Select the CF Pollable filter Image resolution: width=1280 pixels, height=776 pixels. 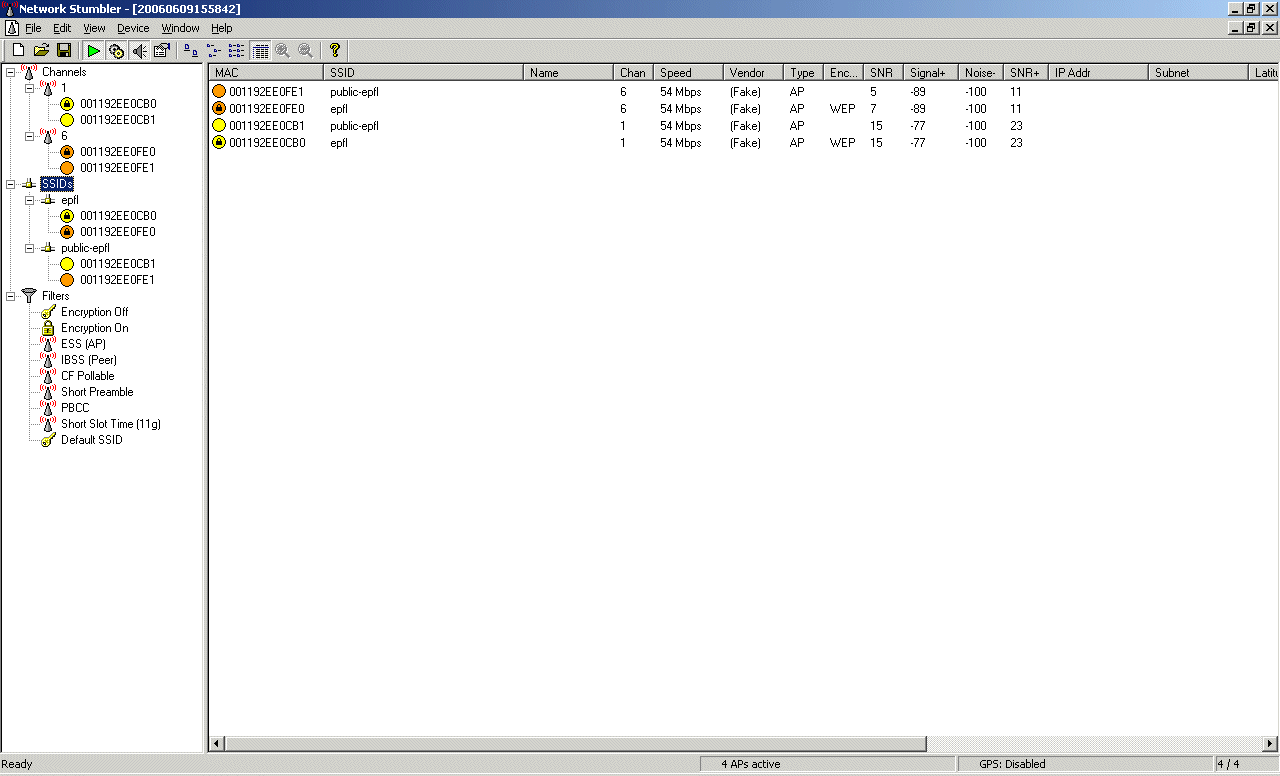click(x=87, y=376)
